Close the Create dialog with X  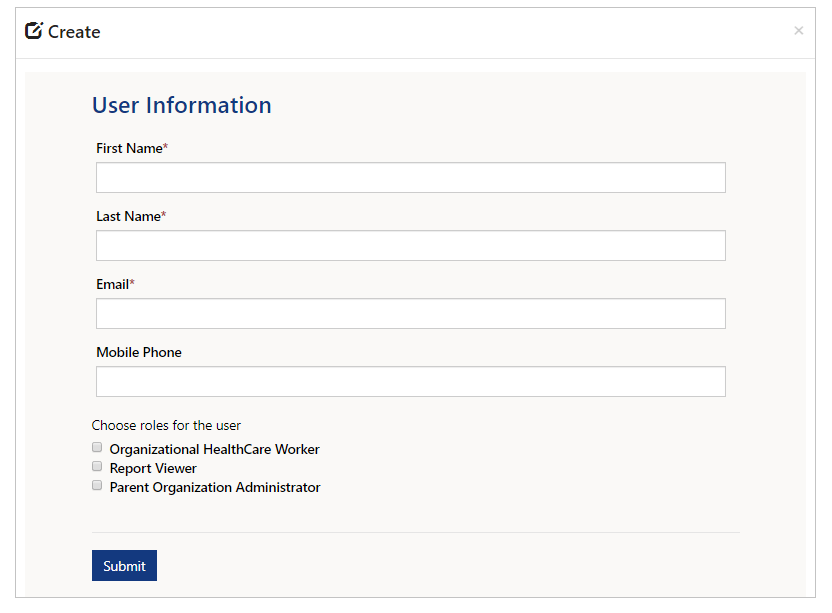[x=799, y=31]
